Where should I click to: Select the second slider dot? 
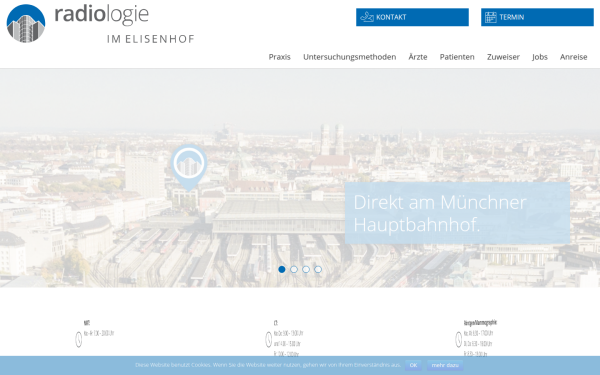tap(294, 269)
